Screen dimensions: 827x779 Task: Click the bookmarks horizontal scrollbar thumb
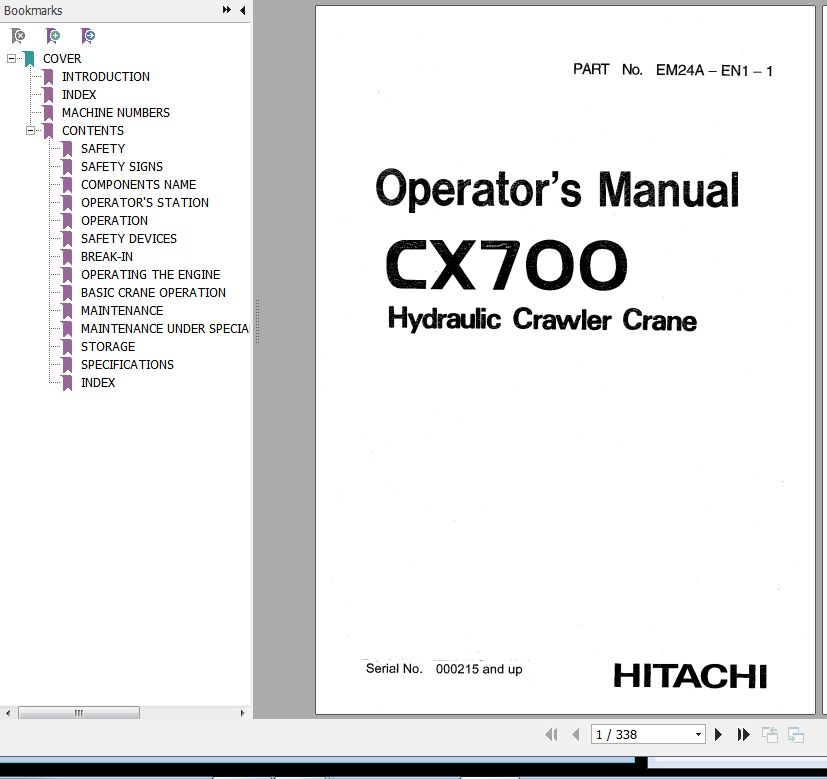coord(78,713)
